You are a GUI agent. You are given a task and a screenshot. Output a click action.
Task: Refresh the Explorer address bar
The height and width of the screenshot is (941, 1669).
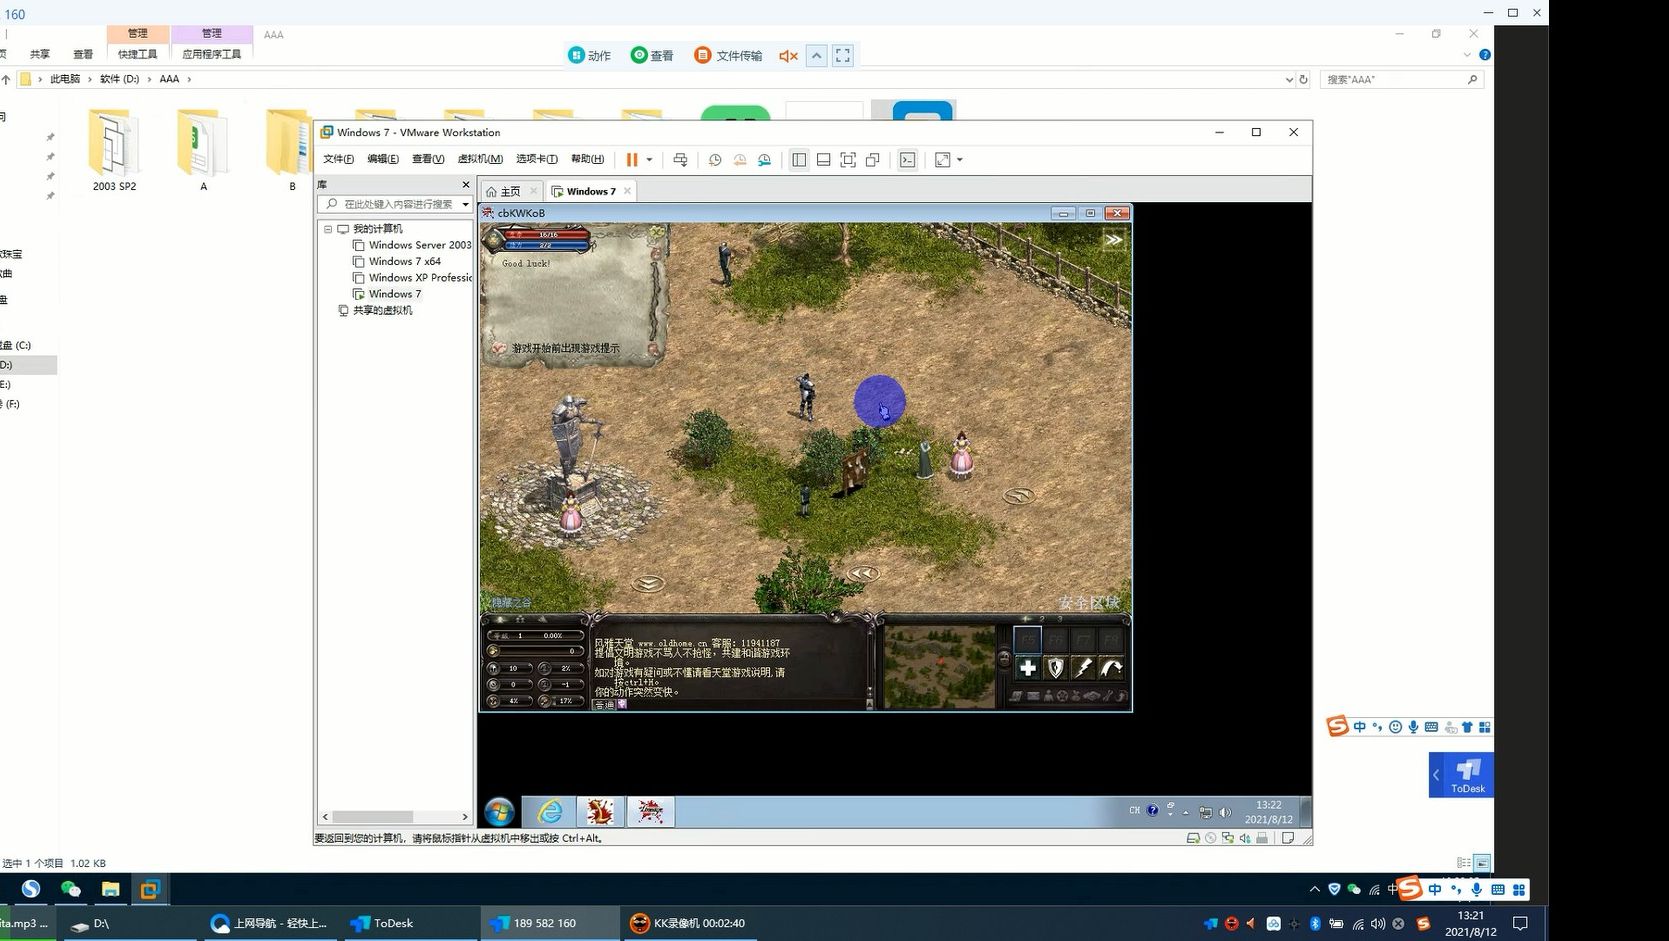click(x=1303, y=79)
